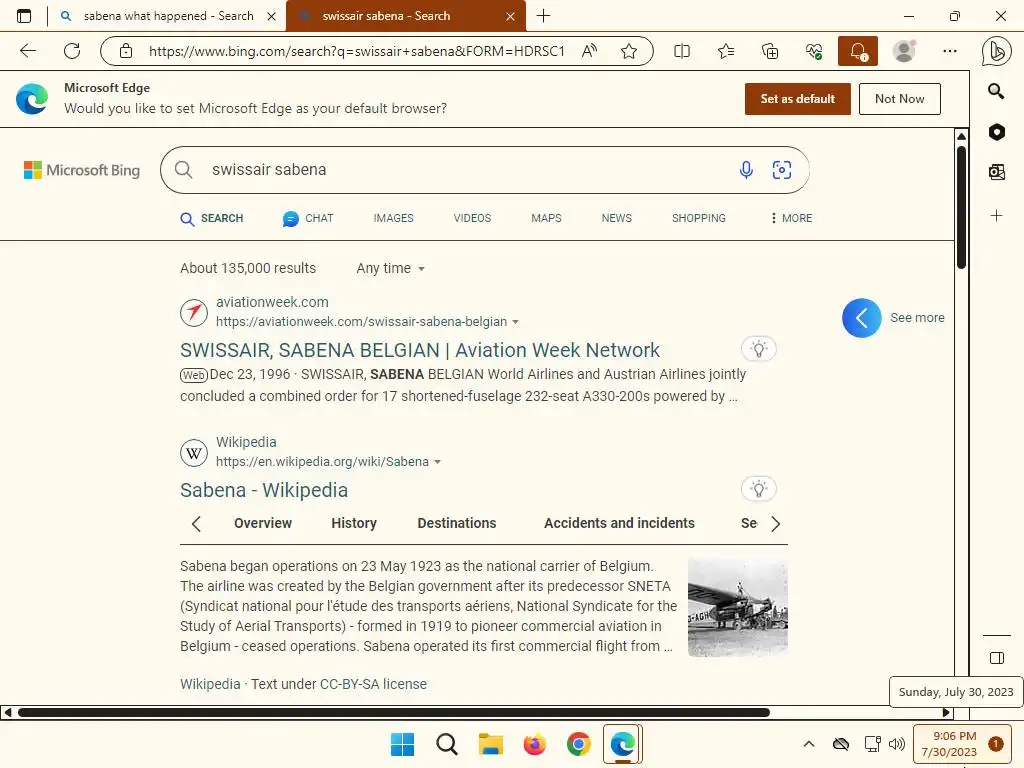Open Microsoft 365 sidebar hexagon icon

997,132
